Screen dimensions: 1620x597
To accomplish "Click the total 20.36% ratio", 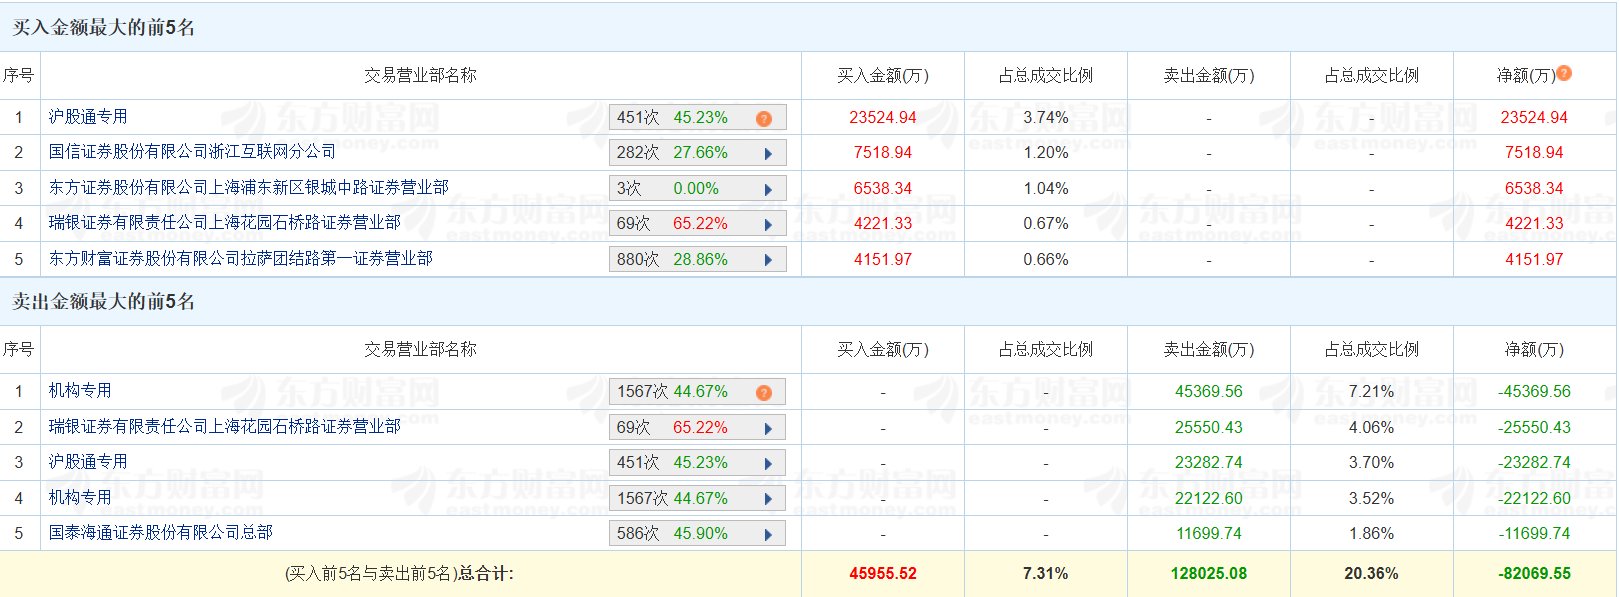I will pyautogui.click(x=1372, y=574).
